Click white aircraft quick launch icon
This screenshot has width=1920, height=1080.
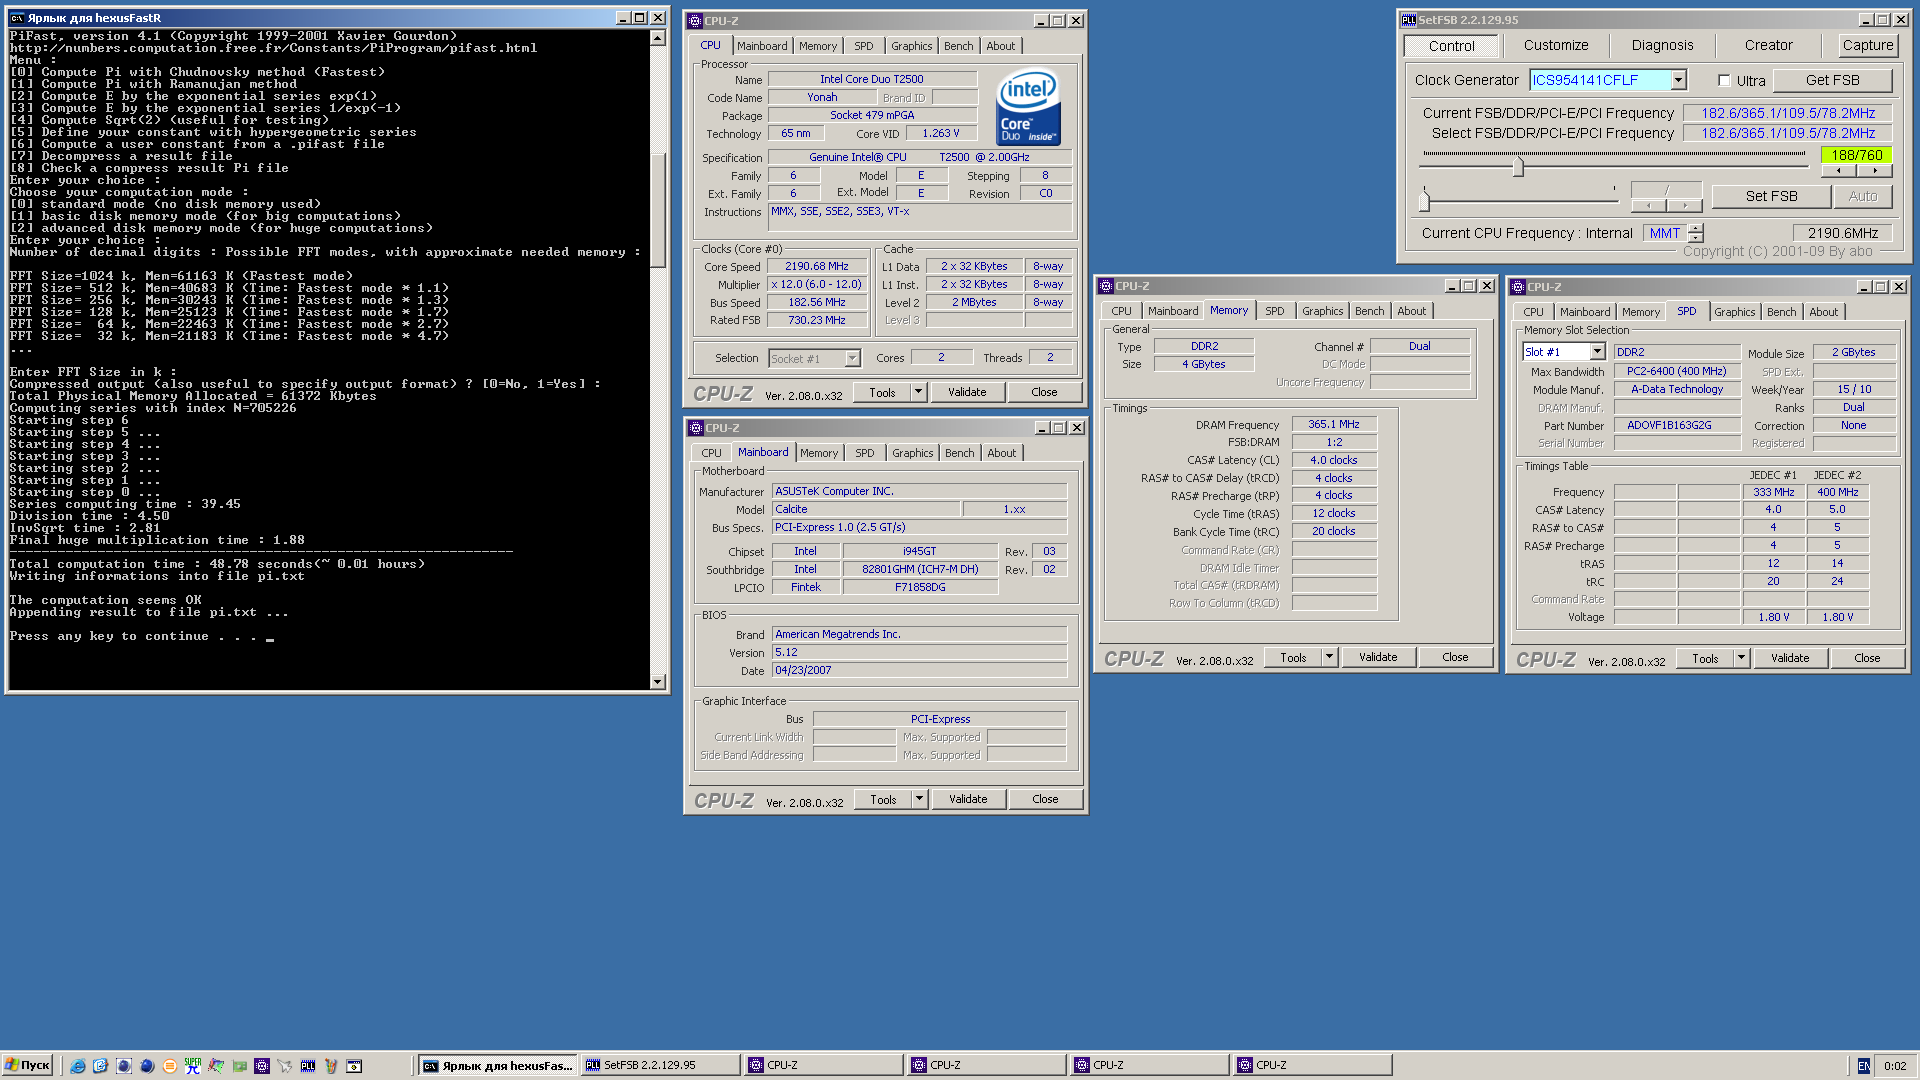[285, 1066]
